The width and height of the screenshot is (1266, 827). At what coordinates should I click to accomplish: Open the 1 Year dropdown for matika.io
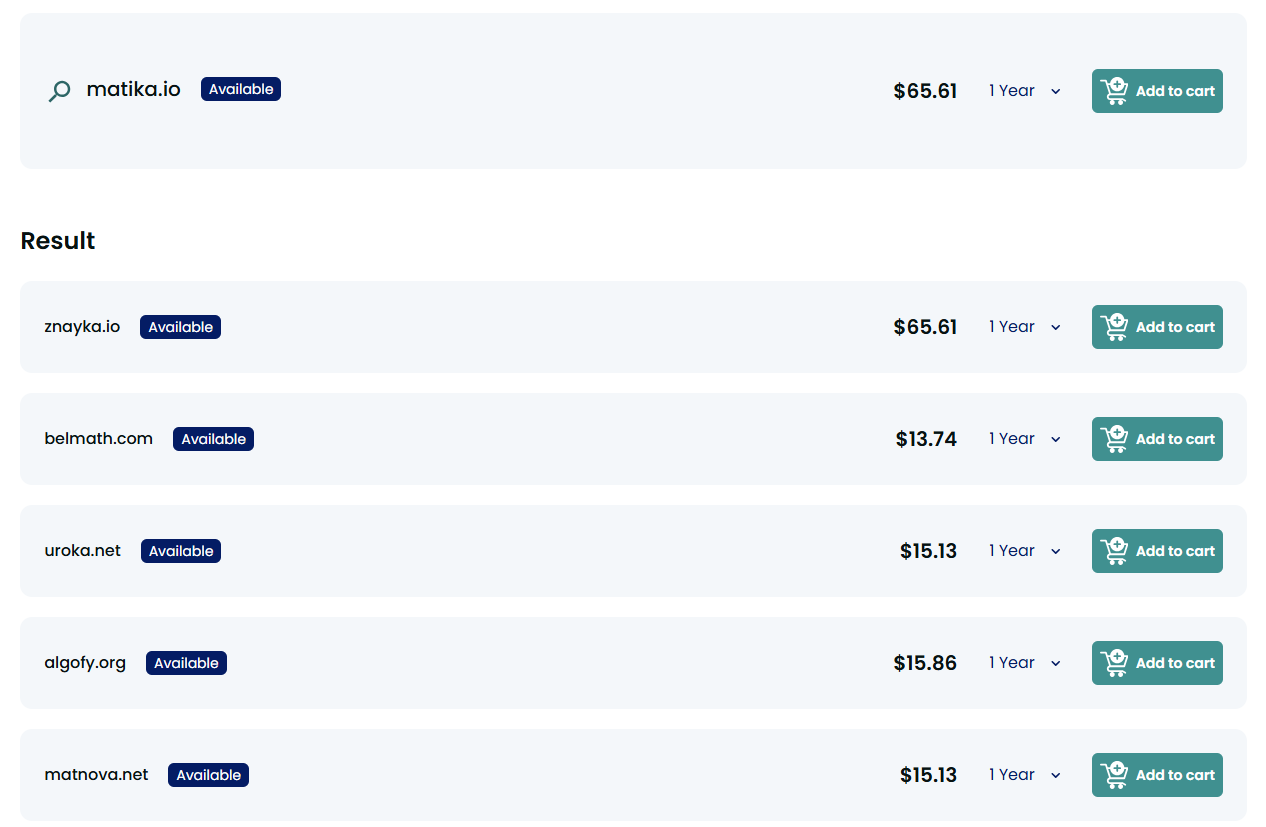point(1024,91)
